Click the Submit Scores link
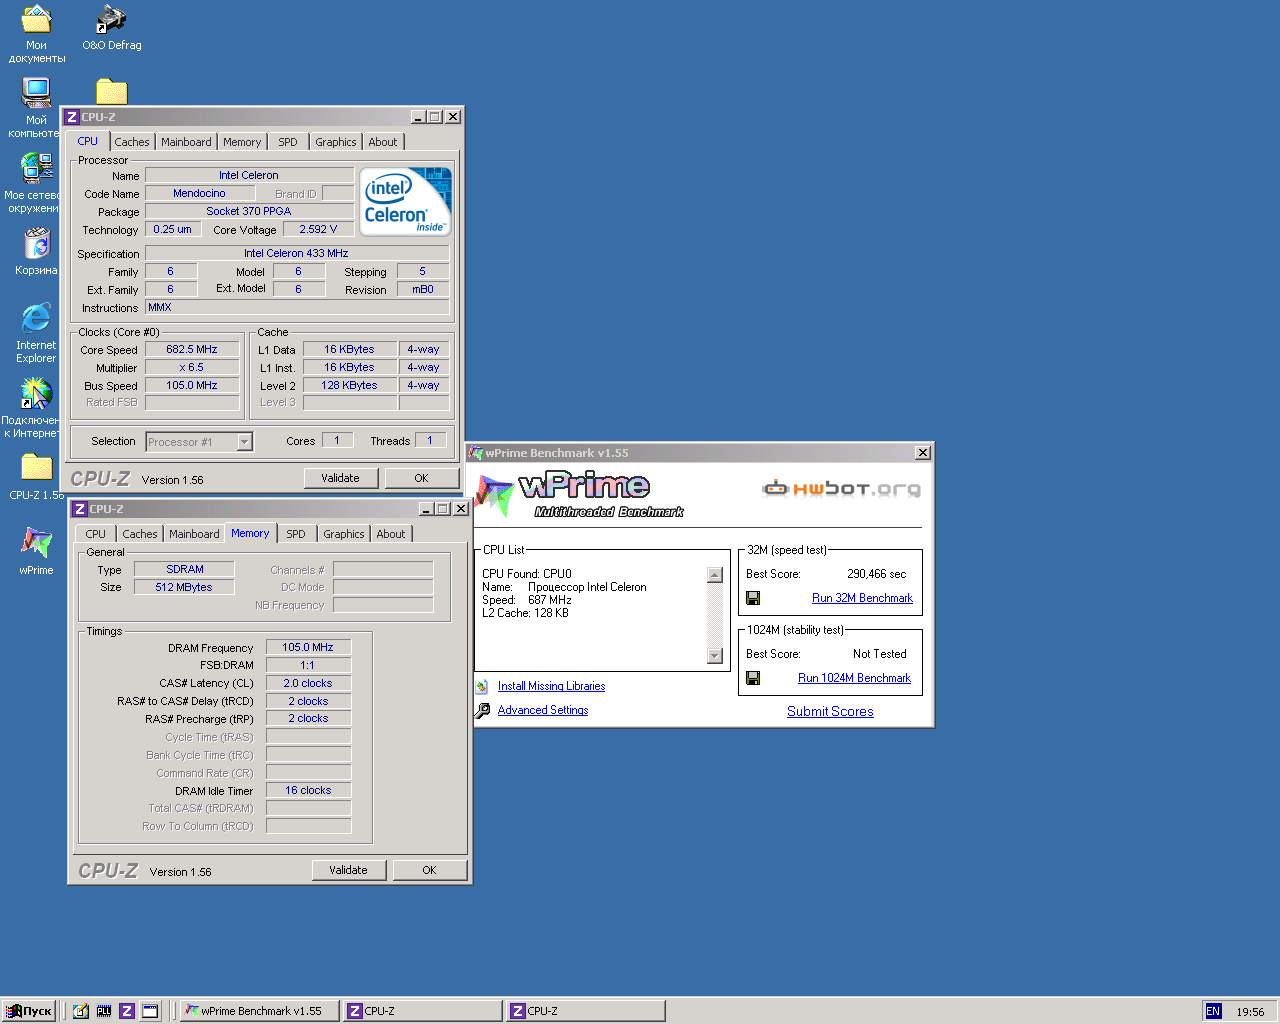 [x=830, y=711]
